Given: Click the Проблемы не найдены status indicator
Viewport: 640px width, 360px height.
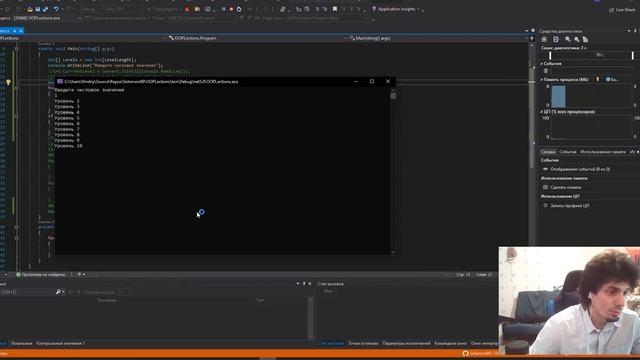Looking at the screenshot, I should pos(40,275).
